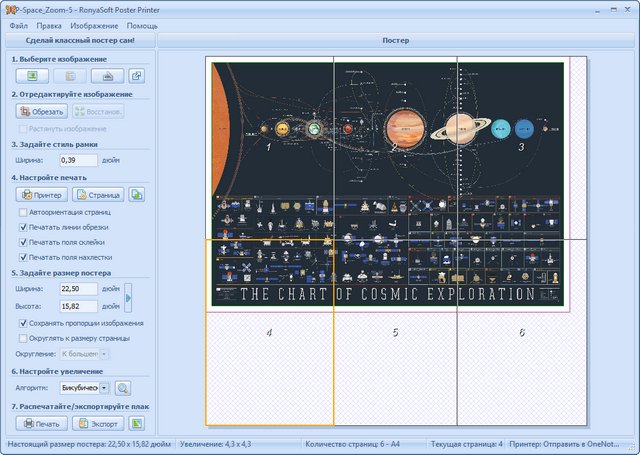The image size is (640, 455).
Task: Uncheck Печатать линии обрезки
Action: (x=24, y=227)
